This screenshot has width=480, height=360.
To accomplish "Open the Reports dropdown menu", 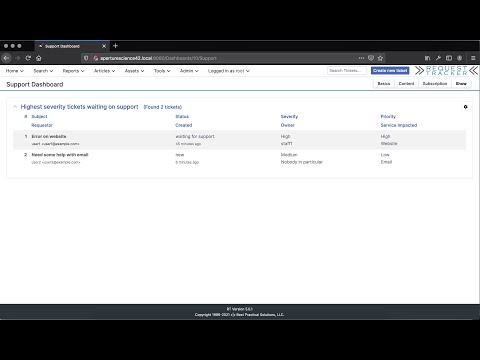I will pyautogui.click(x=74, y=71).
